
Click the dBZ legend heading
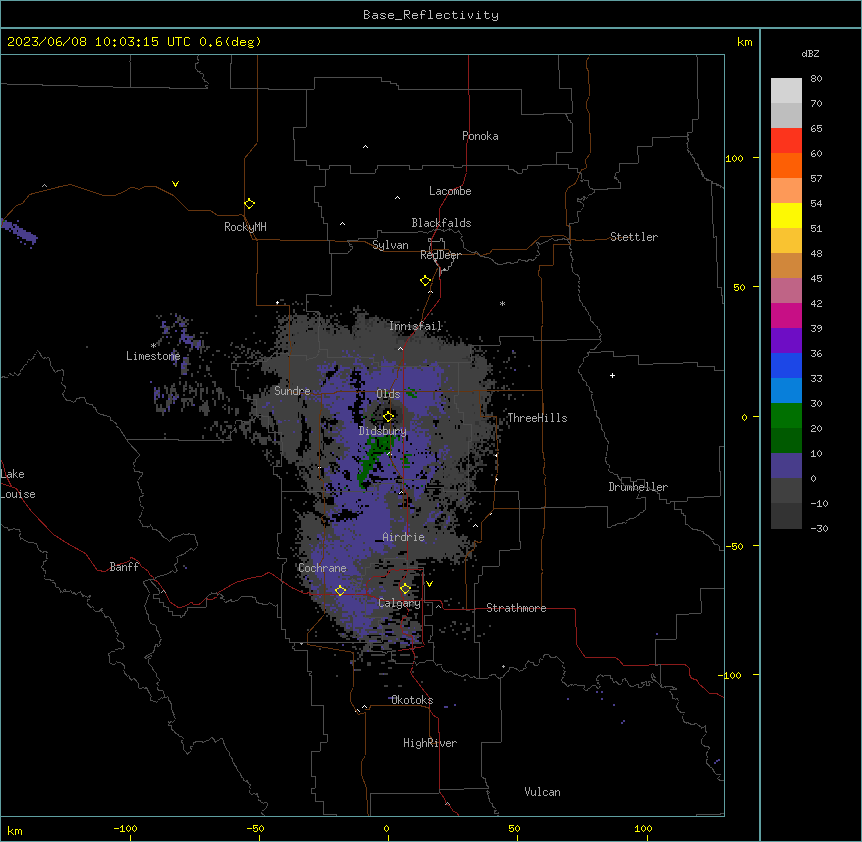coord(810,53)
